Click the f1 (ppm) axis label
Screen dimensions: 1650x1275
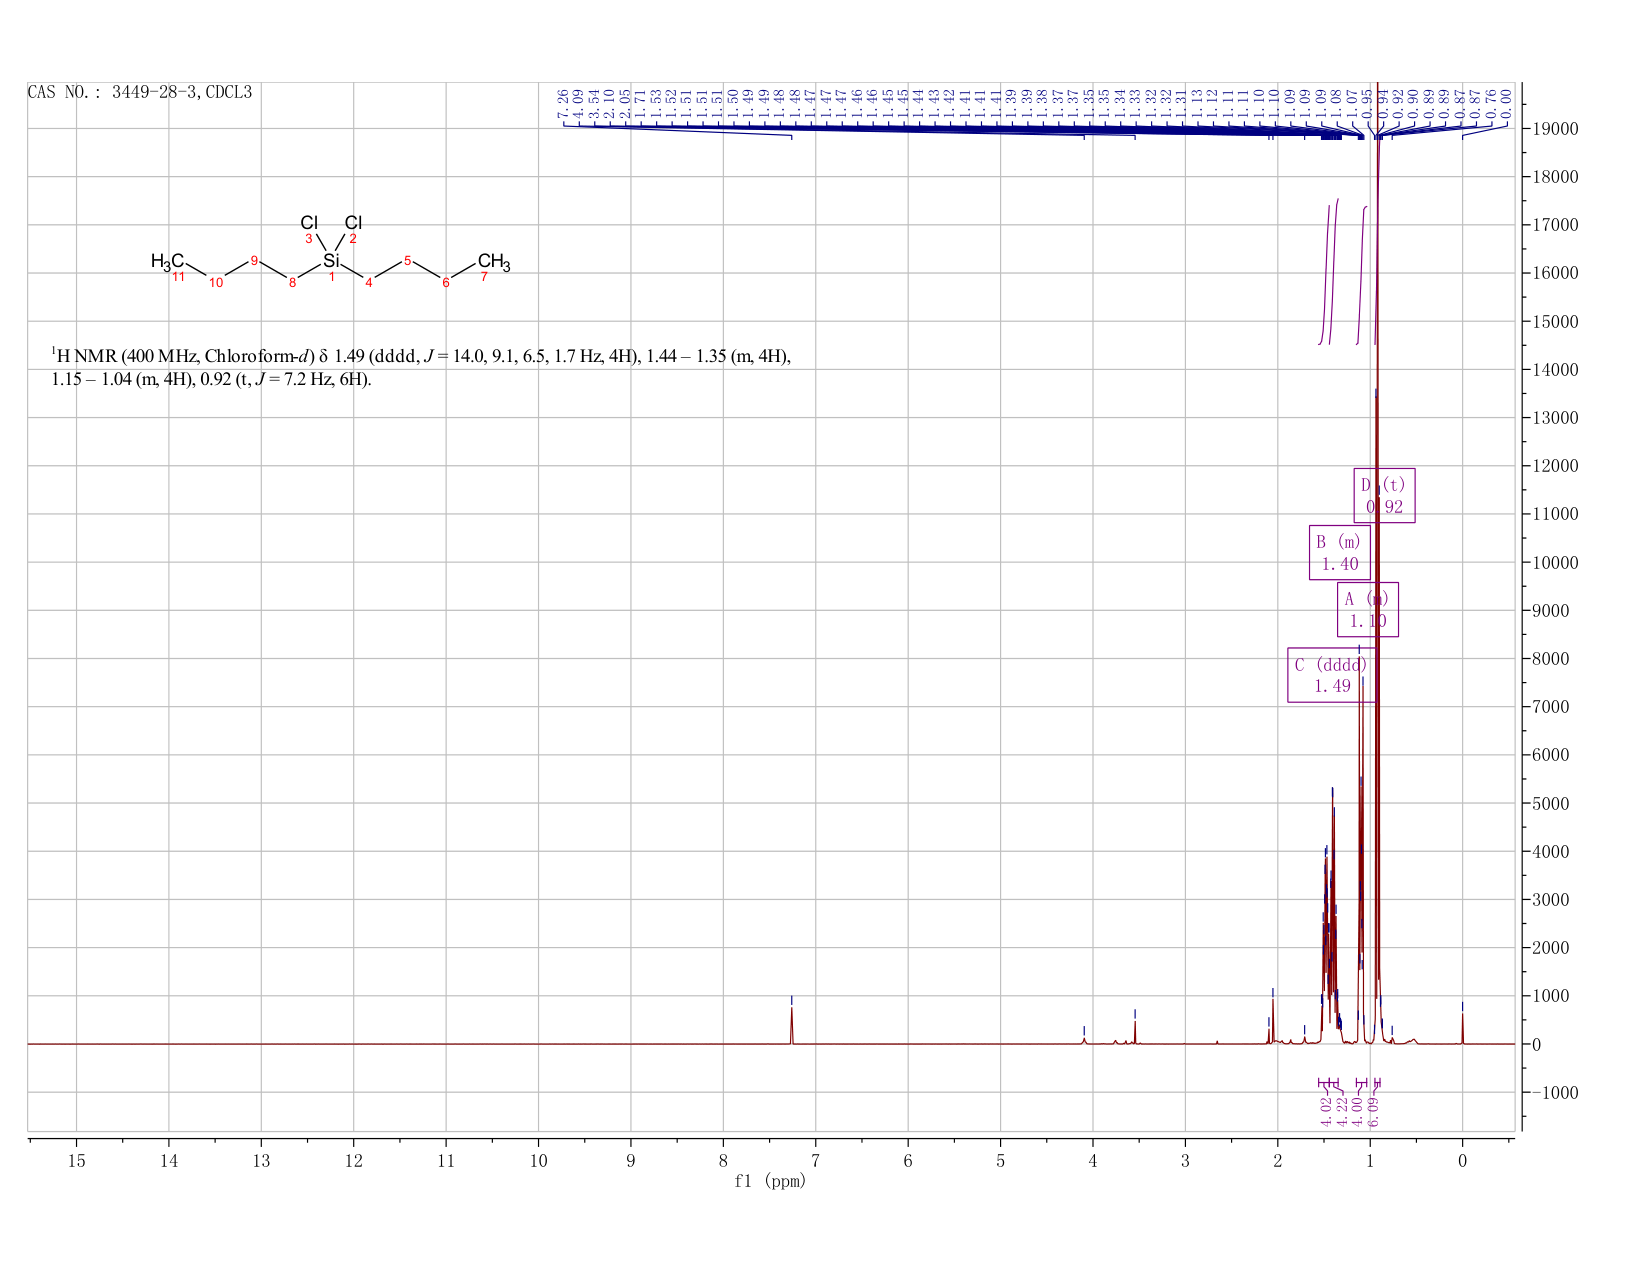(x=770, y=1181)
